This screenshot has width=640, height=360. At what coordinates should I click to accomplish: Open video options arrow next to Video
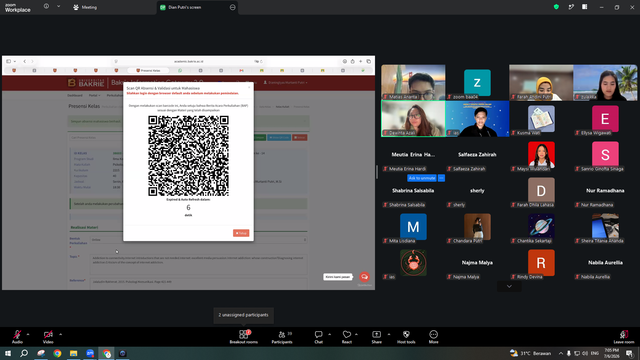tap(60, 334)
